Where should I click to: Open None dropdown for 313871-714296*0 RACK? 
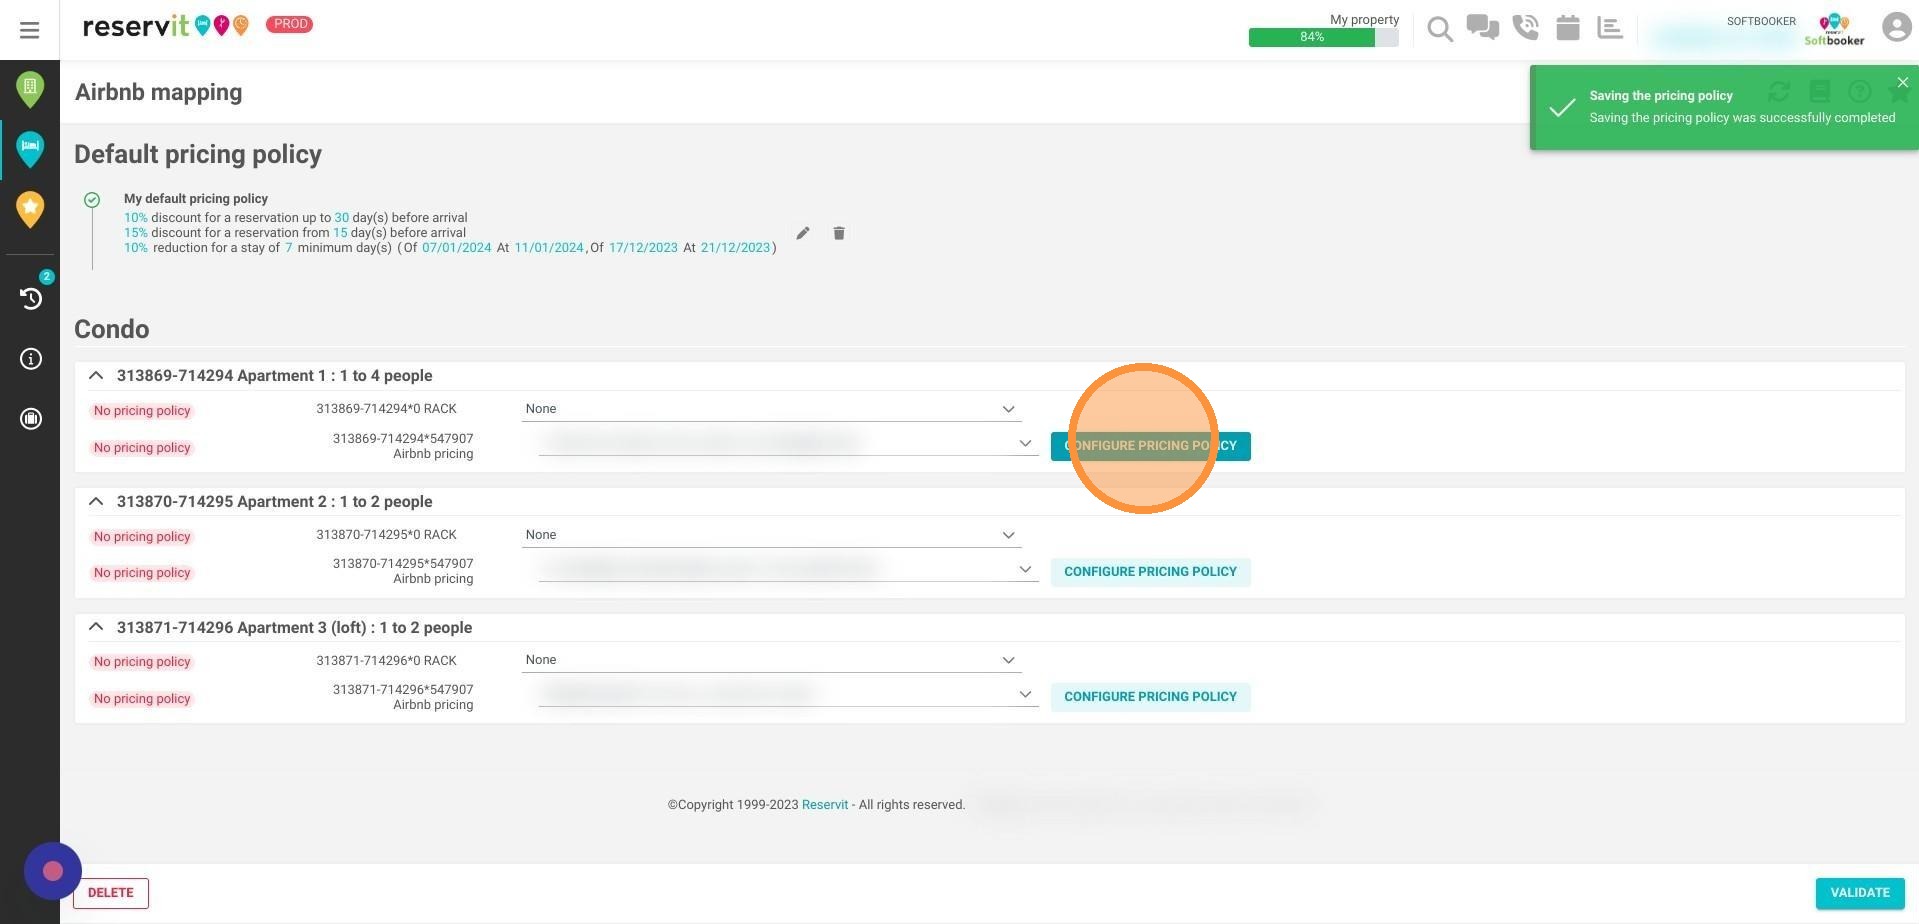[771, 660]
